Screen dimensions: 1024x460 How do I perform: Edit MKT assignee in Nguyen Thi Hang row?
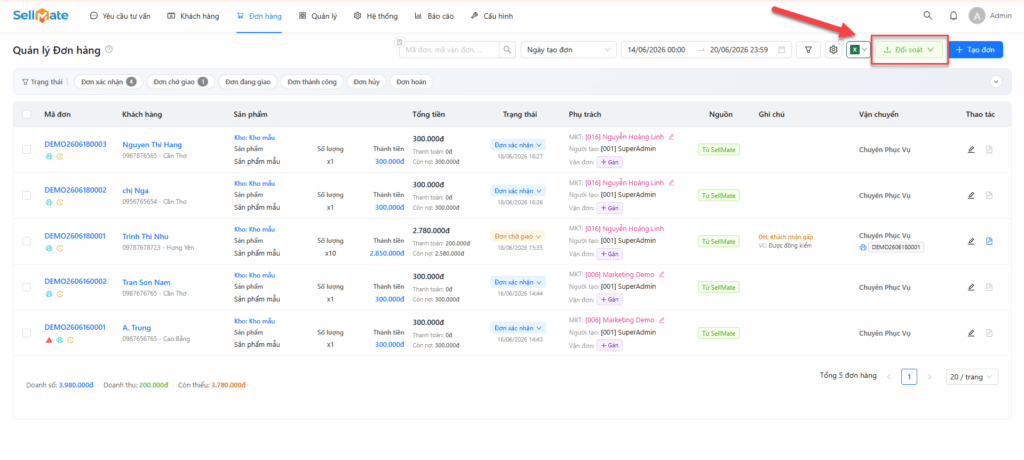(671, 137)
